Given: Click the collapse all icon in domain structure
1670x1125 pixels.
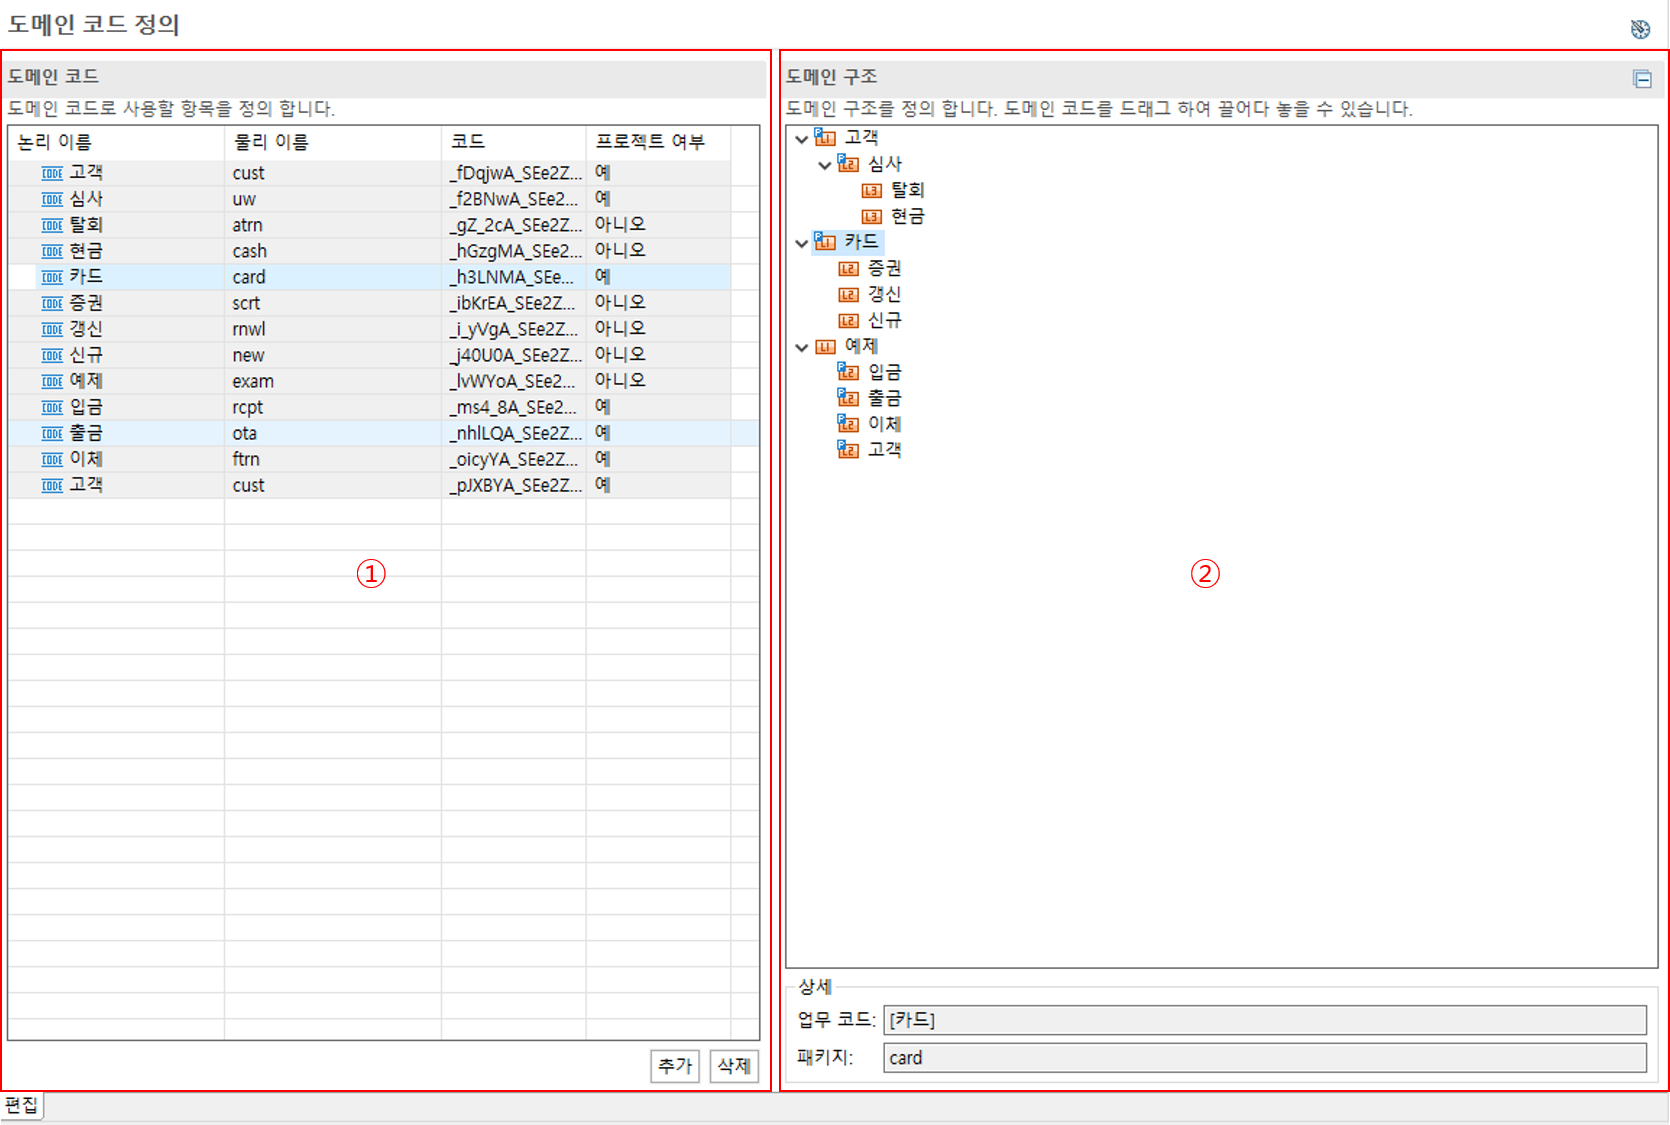Looking at the screenshot, I should click(1642, 79).
